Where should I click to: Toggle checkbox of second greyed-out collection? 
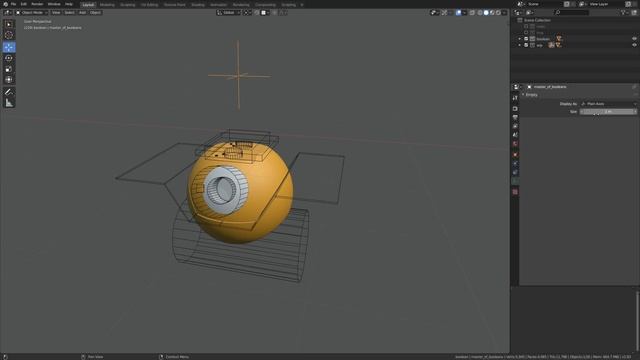point(526,32)
